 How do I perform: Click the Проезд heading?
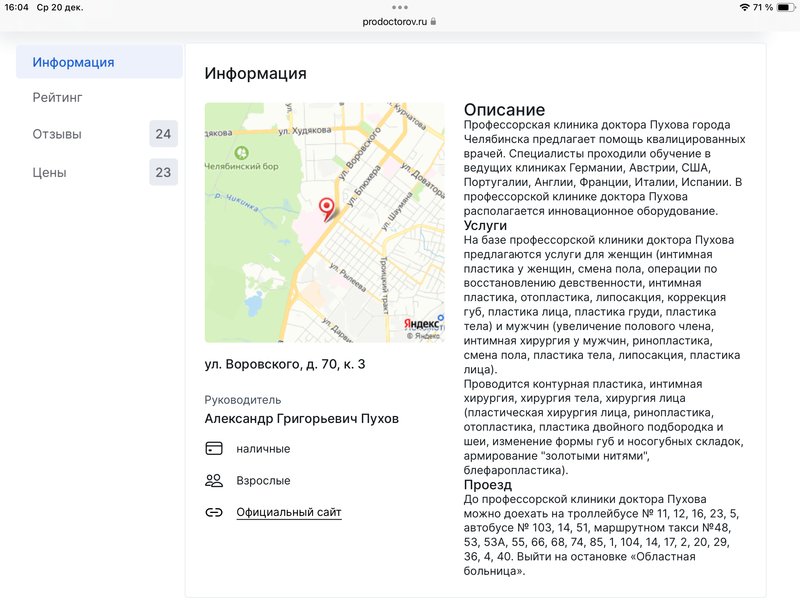[488, 484]
